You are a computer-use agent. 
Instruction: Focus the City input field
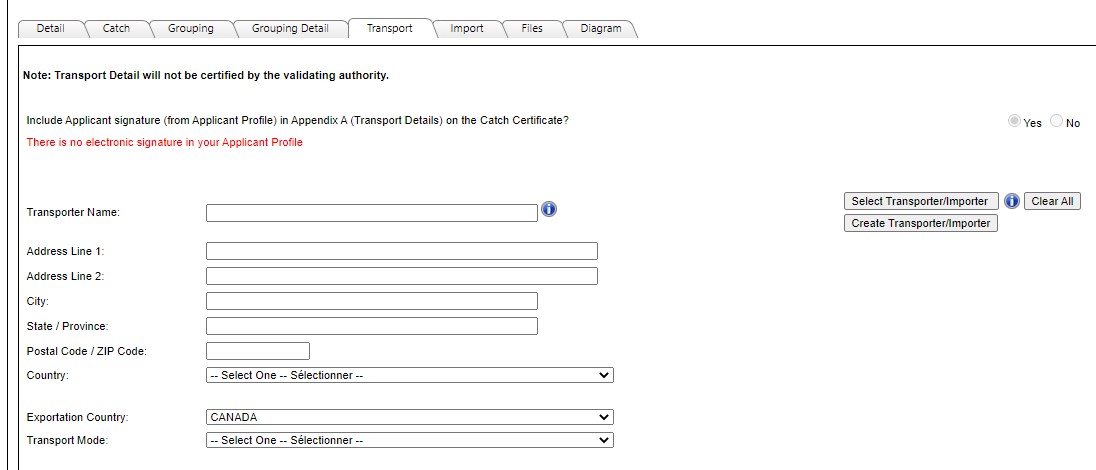pyautogui.click(x=372, y=301)
